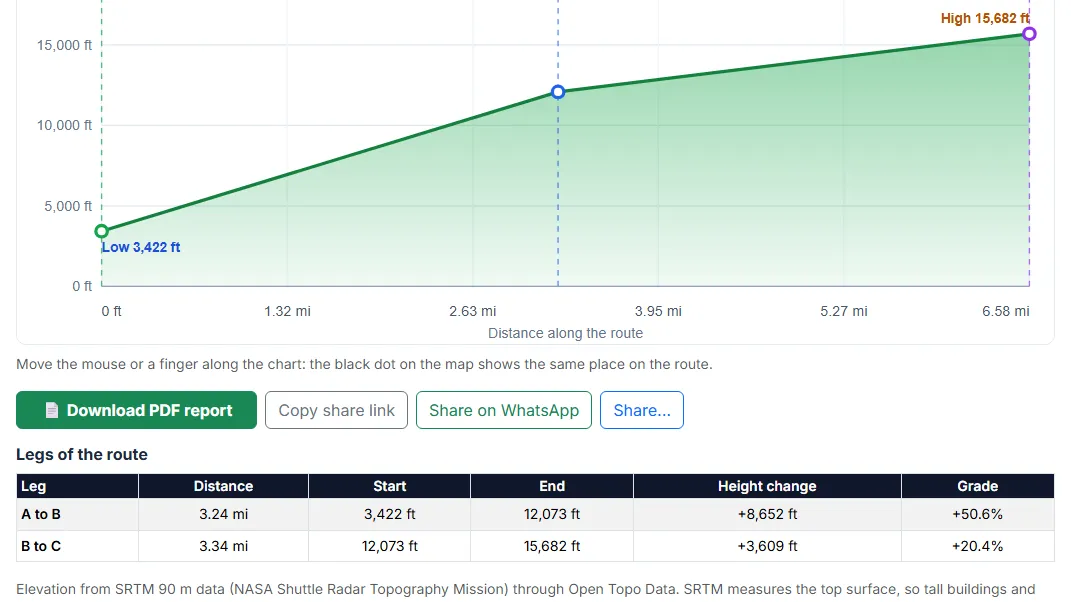Screen dimensions: 1071x602
Task: Copy the share link
Action: 336,410
